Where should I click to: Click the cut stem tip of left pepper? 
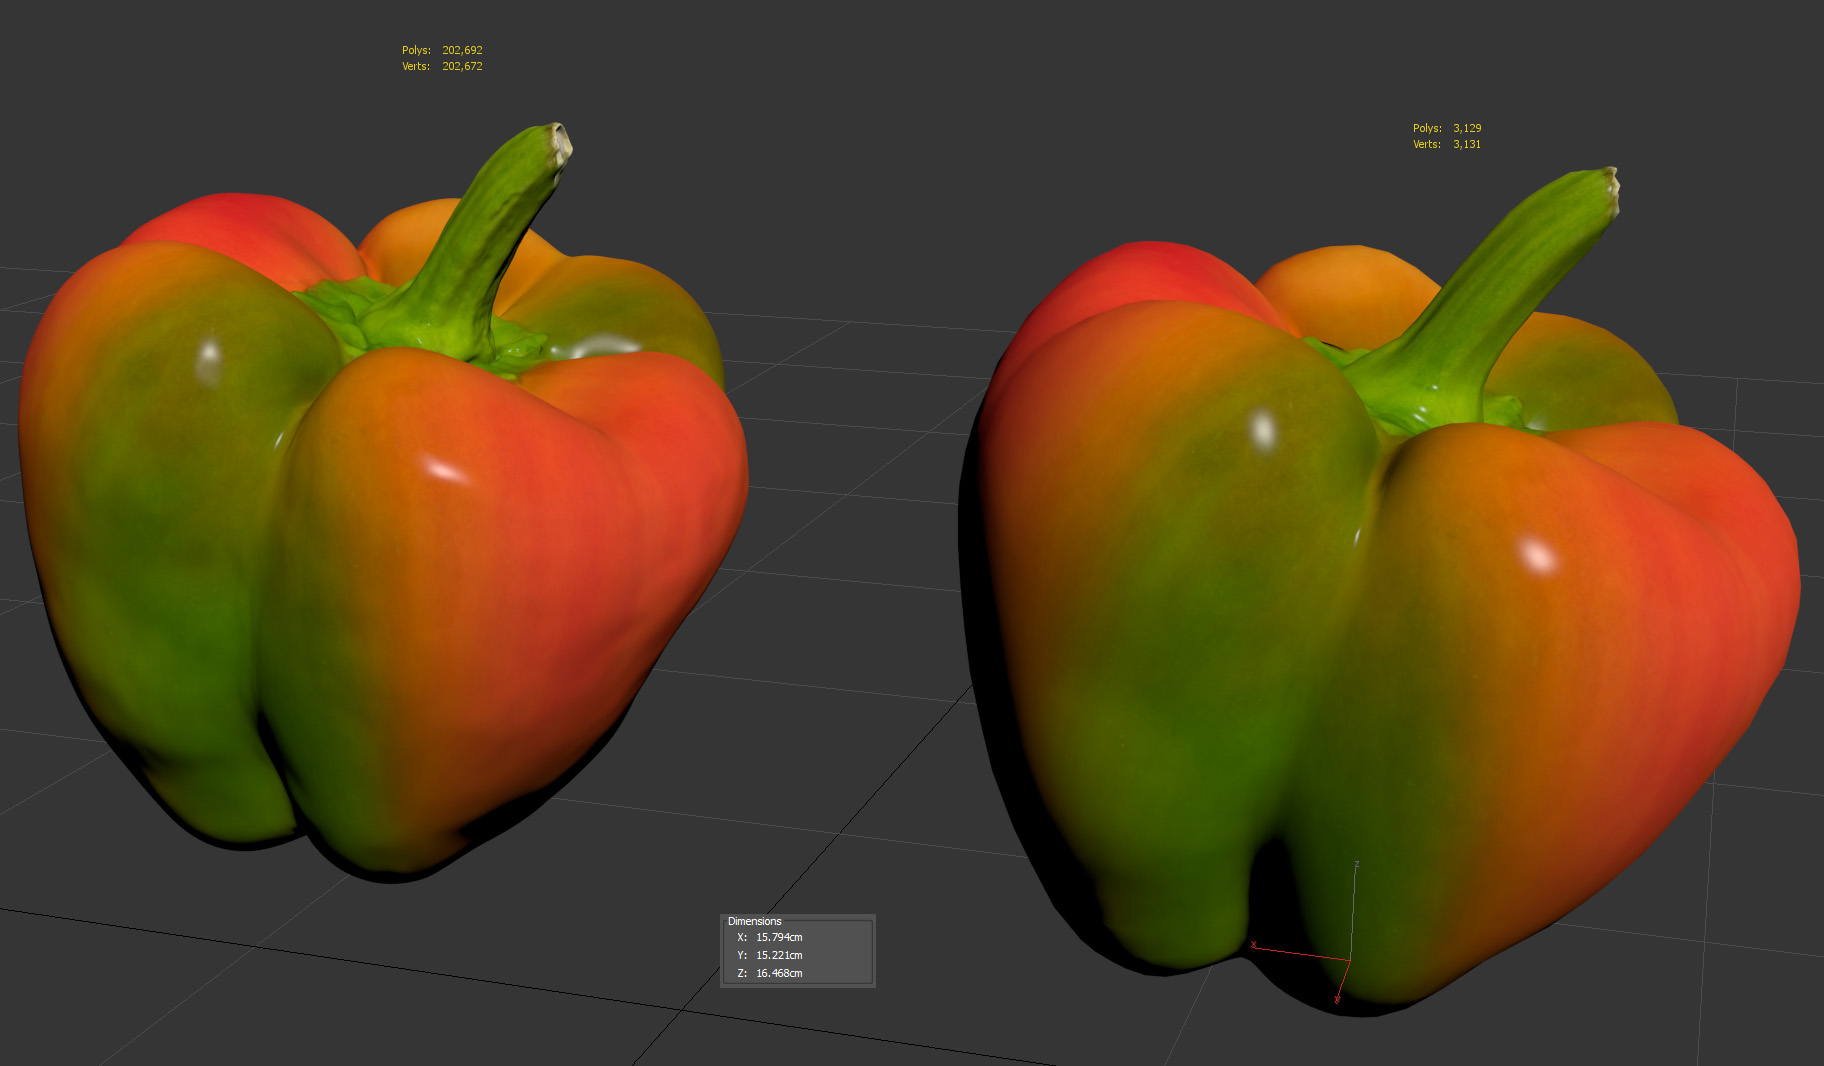pyautogui.click(x=561, y=140)
